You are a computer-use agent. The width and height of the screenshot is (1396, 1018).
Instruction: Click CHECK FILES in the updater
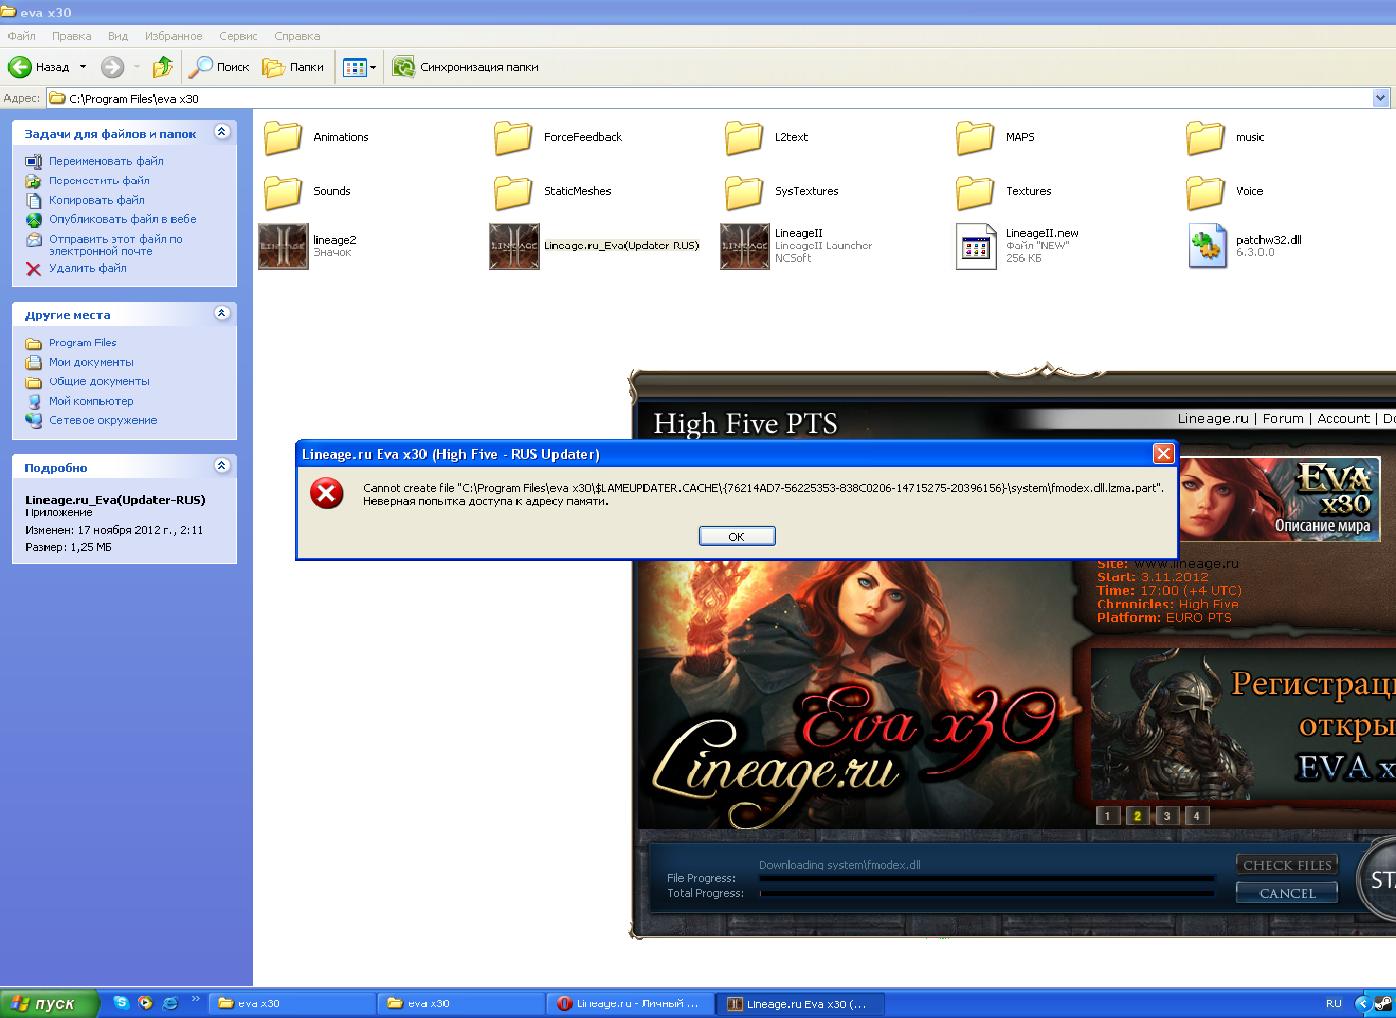pyautogui.click(x=1287, y=865)
